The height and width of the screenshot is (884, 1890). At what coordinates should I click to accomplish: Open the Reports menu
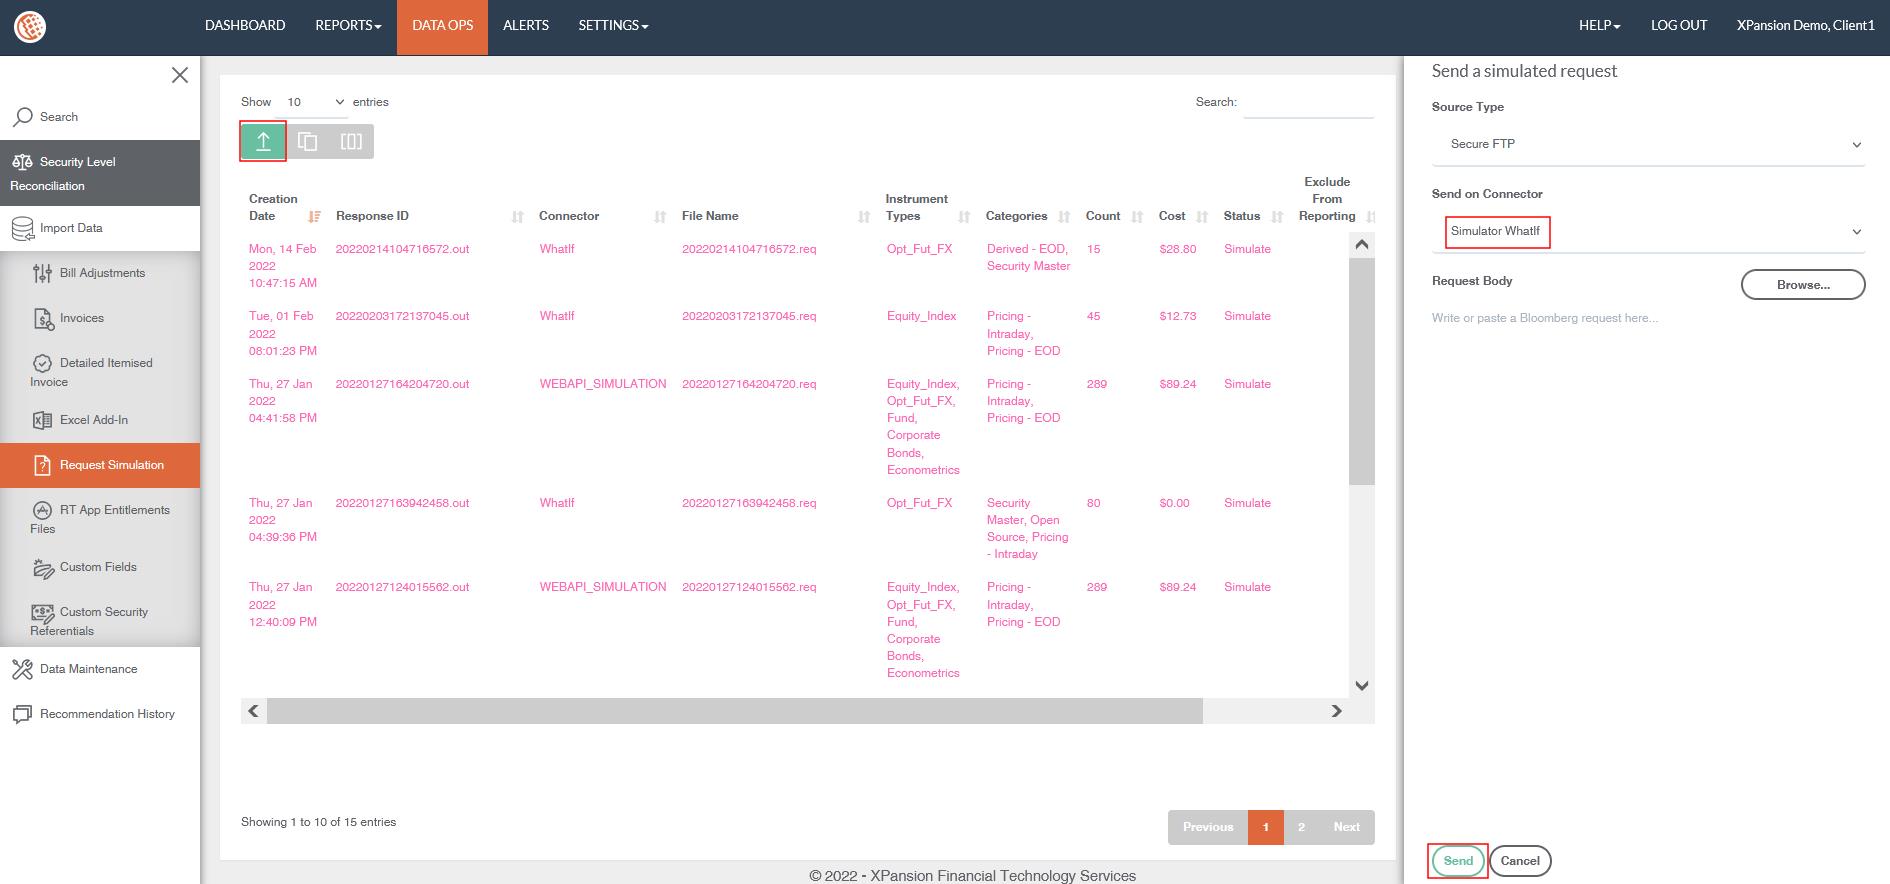point(348,26)
